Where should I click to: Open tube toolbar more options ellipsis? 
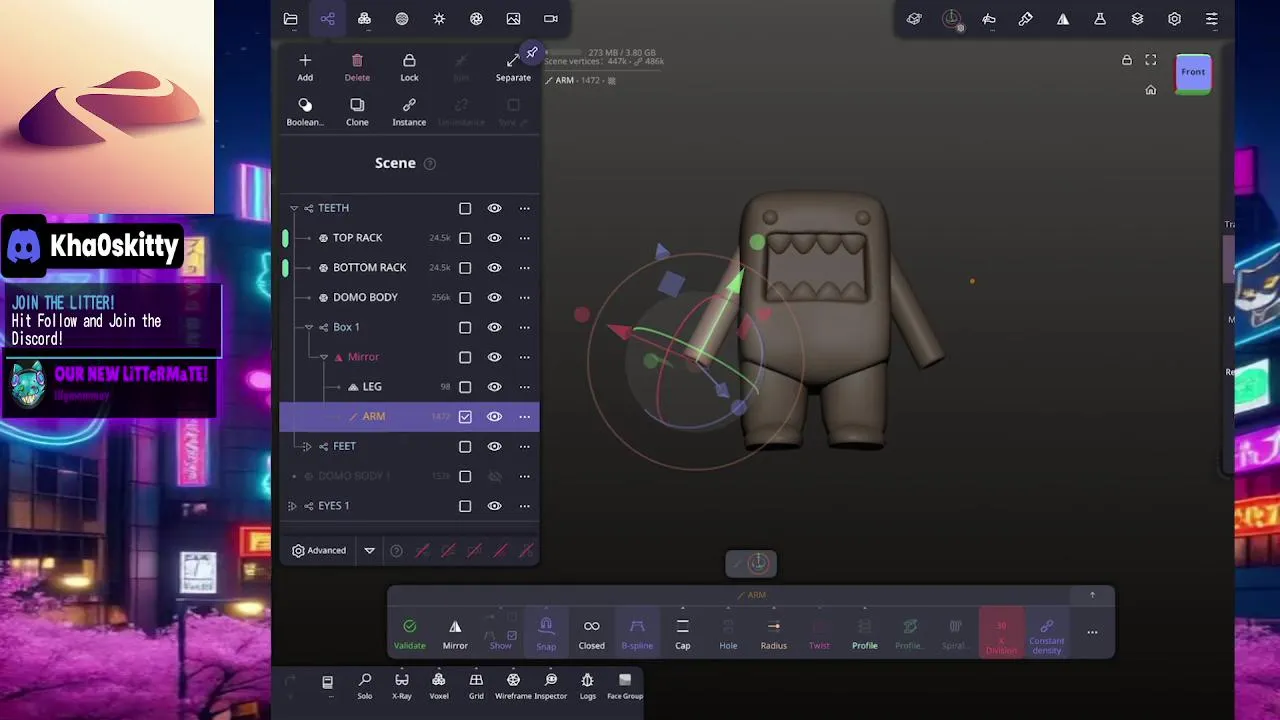(1092, 632)
